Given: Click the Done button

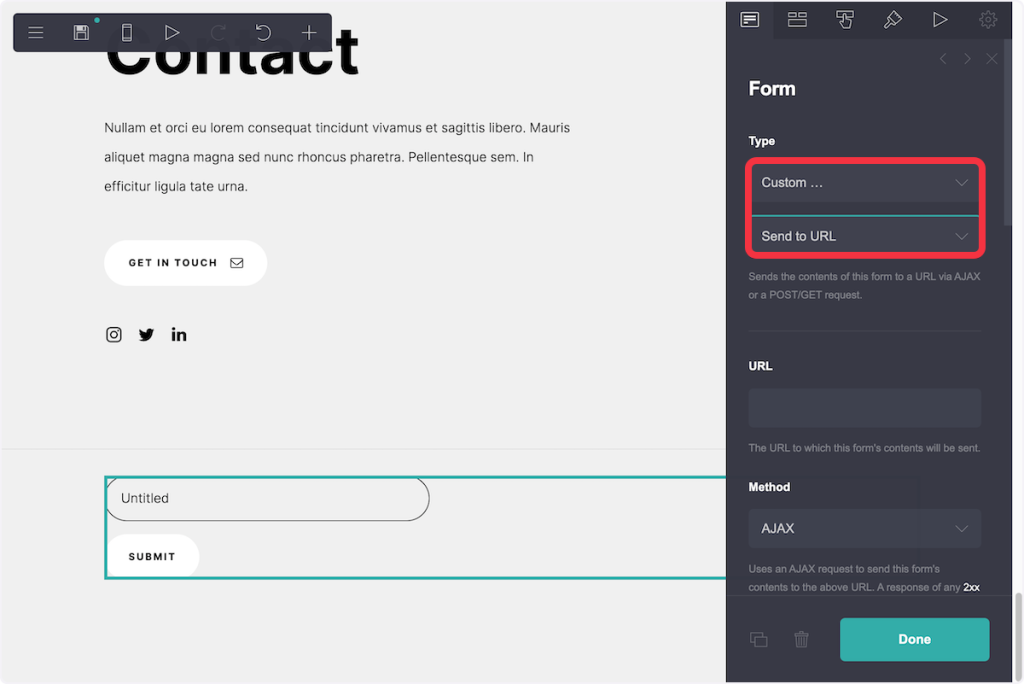Looking at the screenshot, I should (x=914, y=639).
